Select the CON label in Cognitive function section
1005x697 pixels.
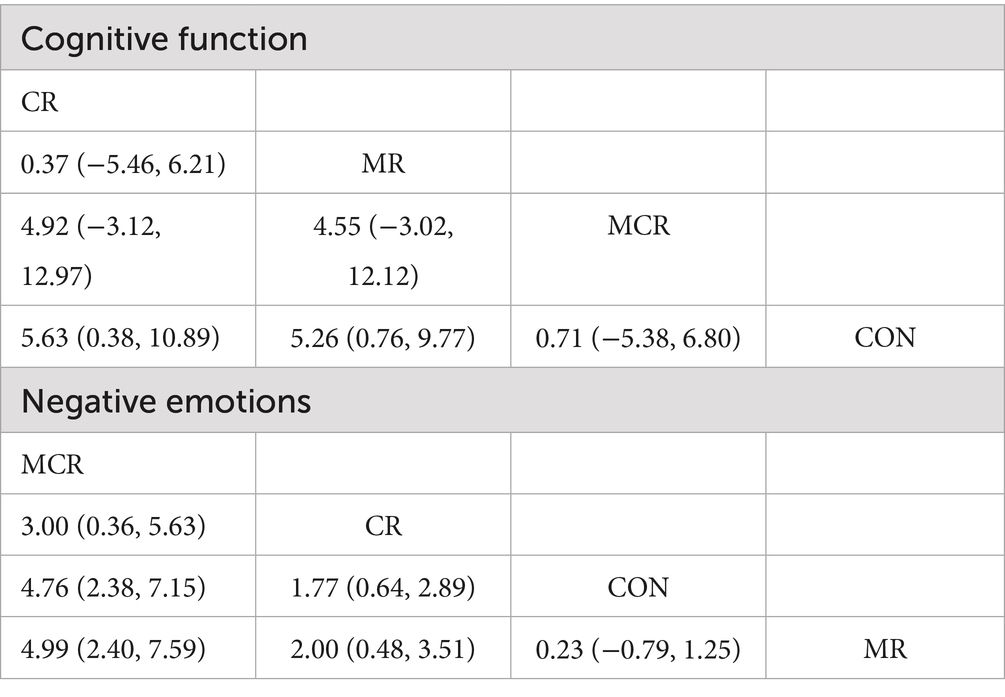pyautogui.click(x=886, y=337)
